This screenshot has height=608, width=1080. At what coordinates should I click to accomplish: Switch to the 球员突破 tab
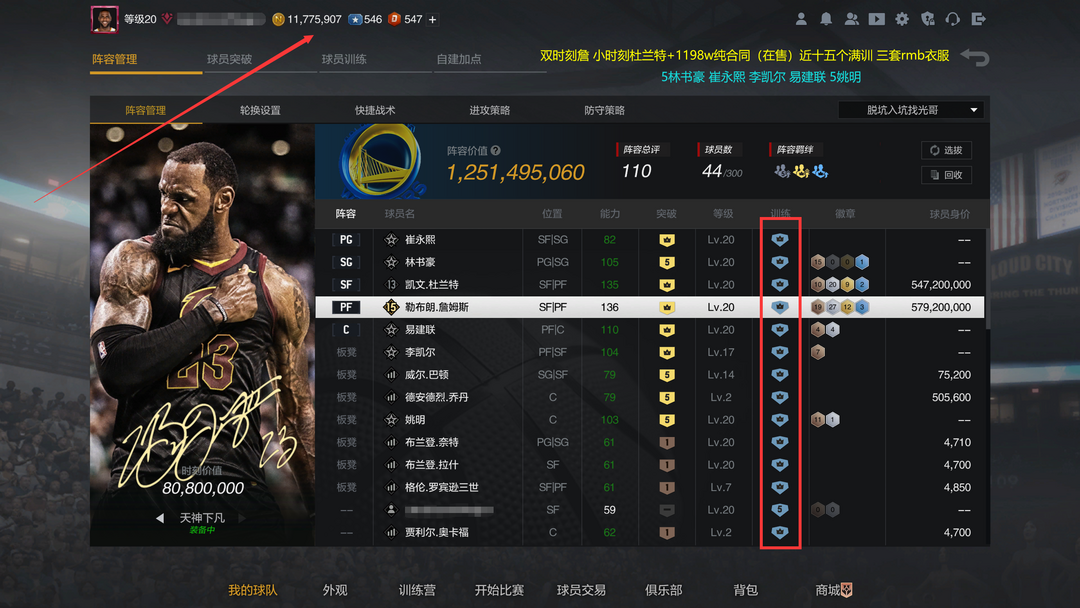[229, 59]
